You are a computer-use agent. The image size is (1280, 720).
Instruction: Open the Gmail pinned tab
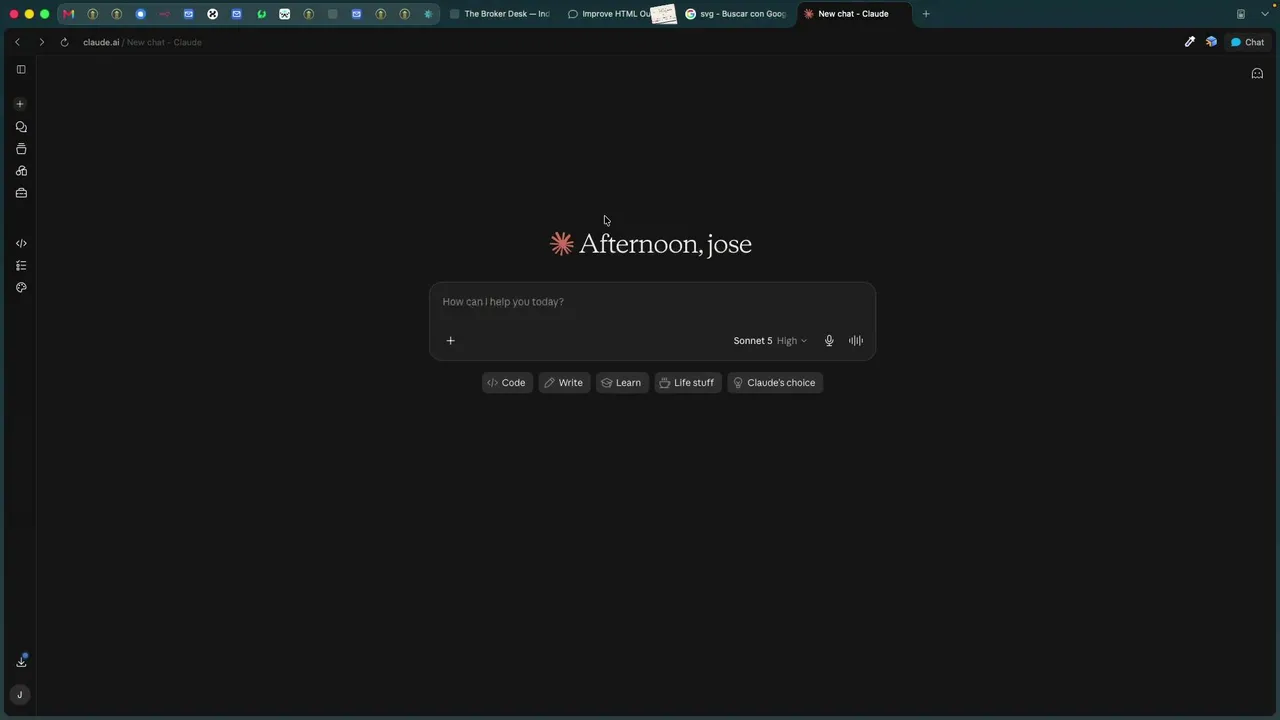point(68,14)
